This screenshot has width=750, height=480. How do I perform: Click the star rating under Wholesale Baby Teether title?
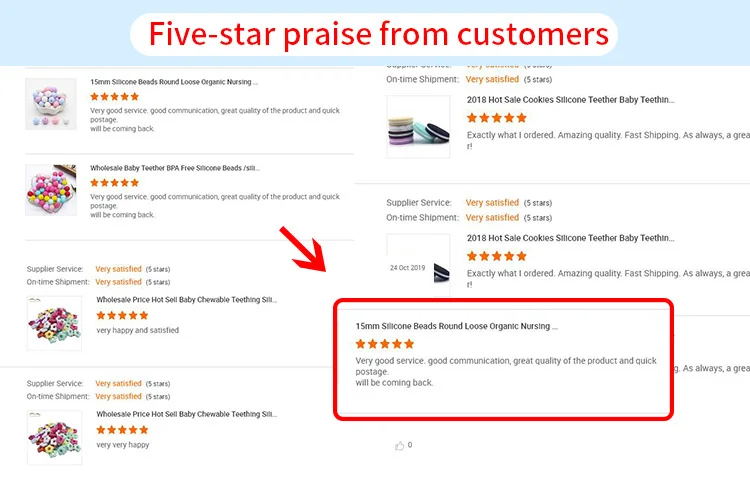pos(114,183)
